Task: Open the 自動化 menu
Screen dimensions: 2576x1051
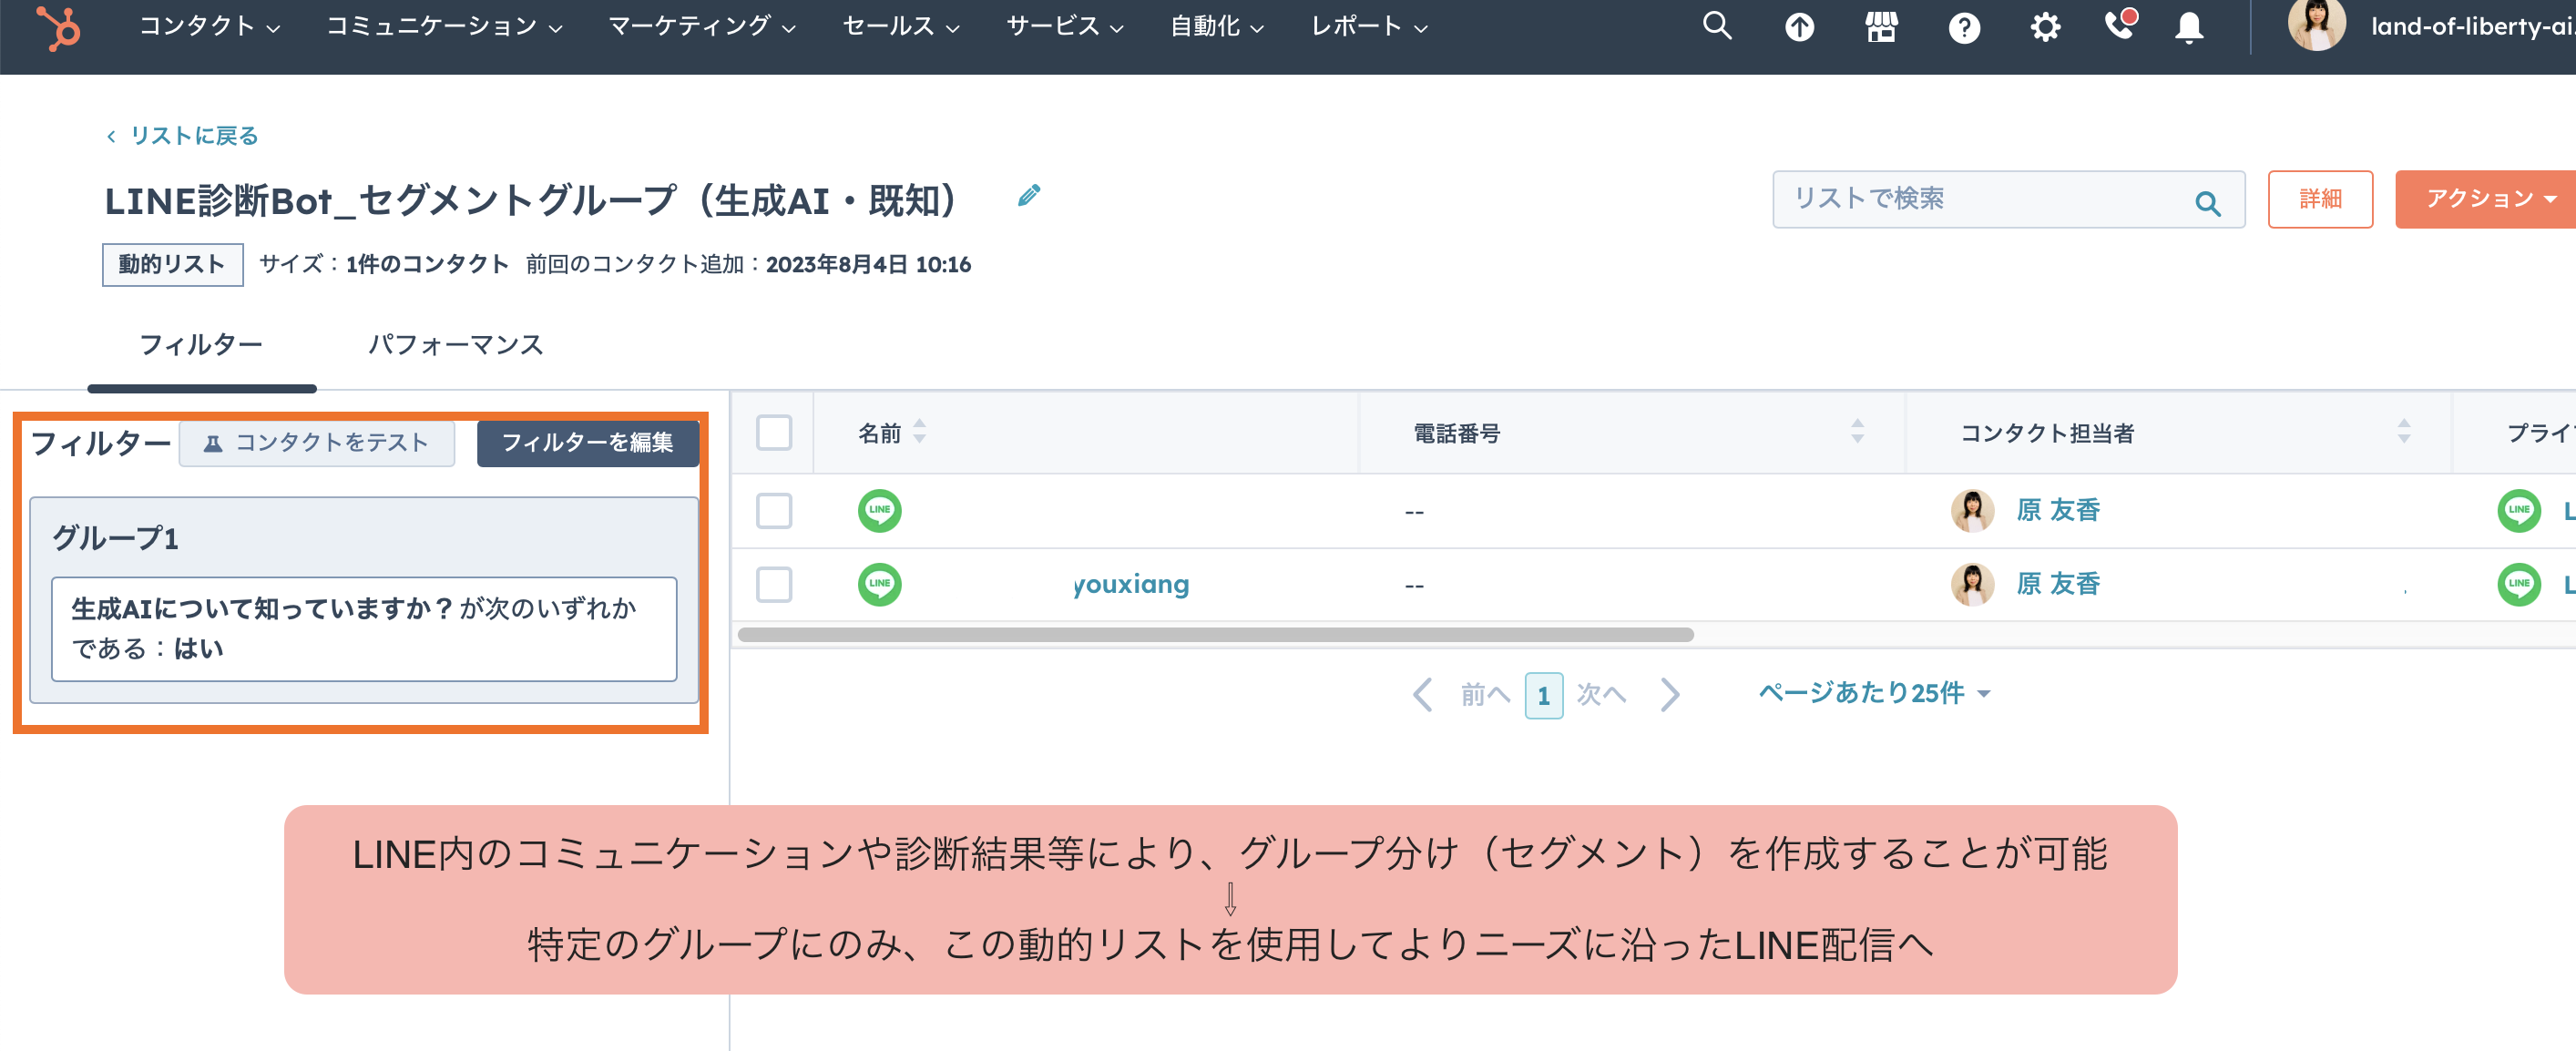Action: (x=1213, y=26)
